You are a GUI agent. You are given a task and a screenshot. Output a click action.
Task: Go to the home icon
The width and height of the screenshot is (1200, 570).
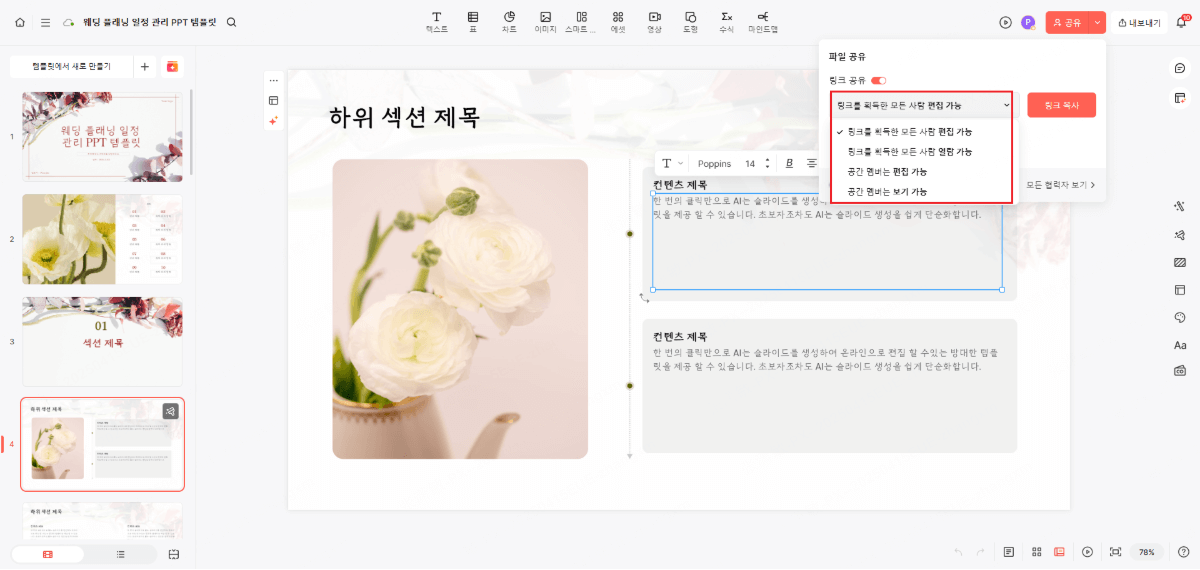pos(20,22)
